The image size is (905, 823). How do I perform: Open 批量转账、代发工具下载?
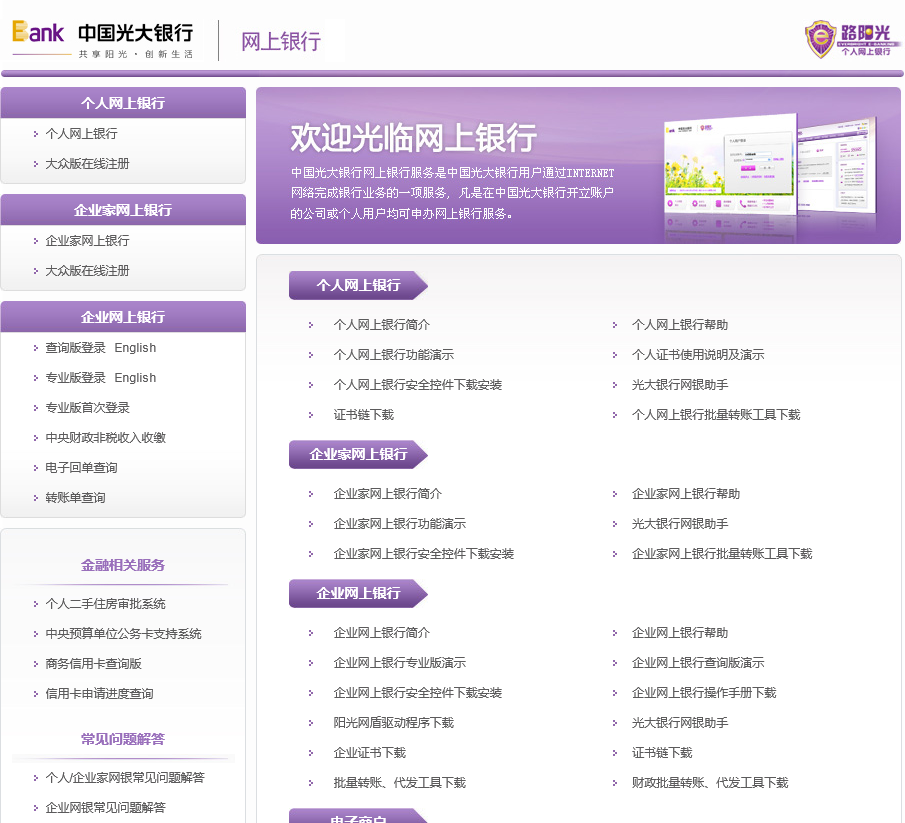pos(399,783)
